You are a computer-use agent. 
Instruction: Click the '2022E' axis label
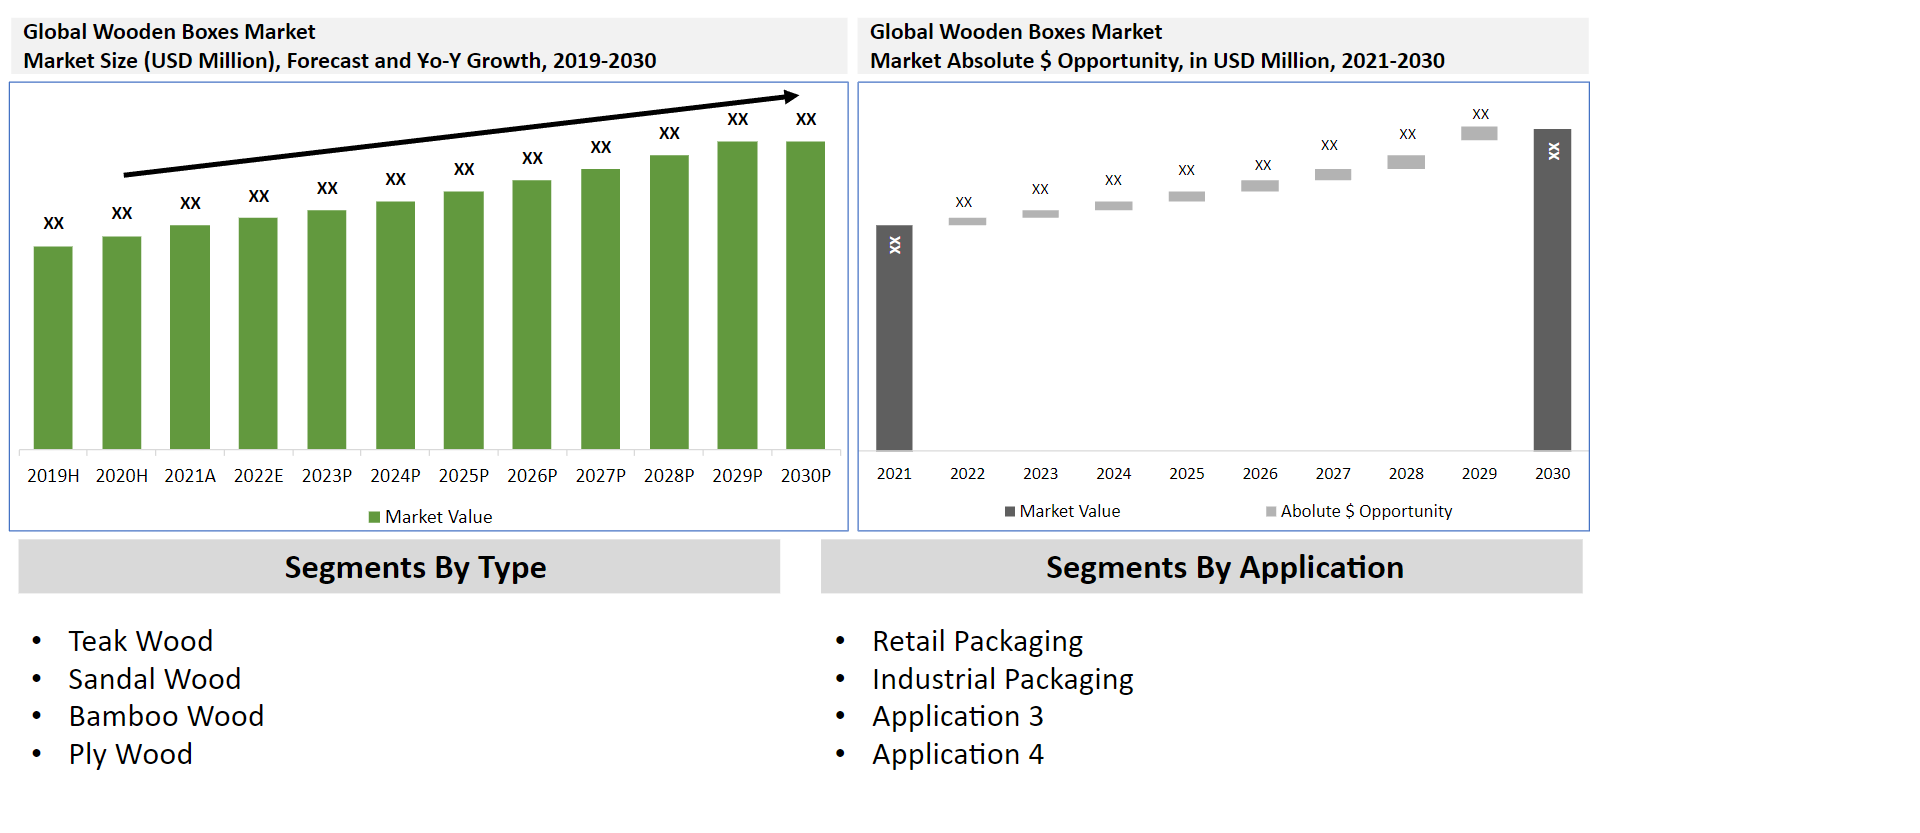coord(258,476)
